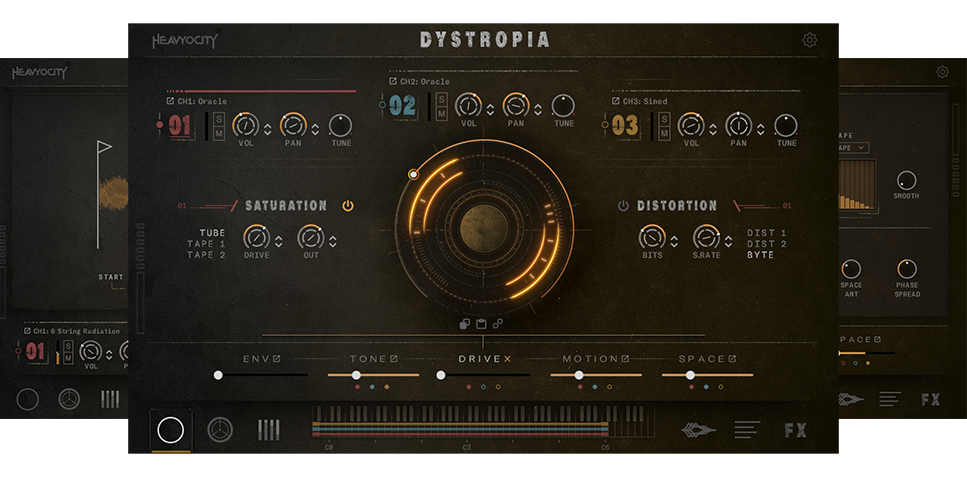Open the circle main page view
Screen dimensions: 967x477
(x=171, y=430)
